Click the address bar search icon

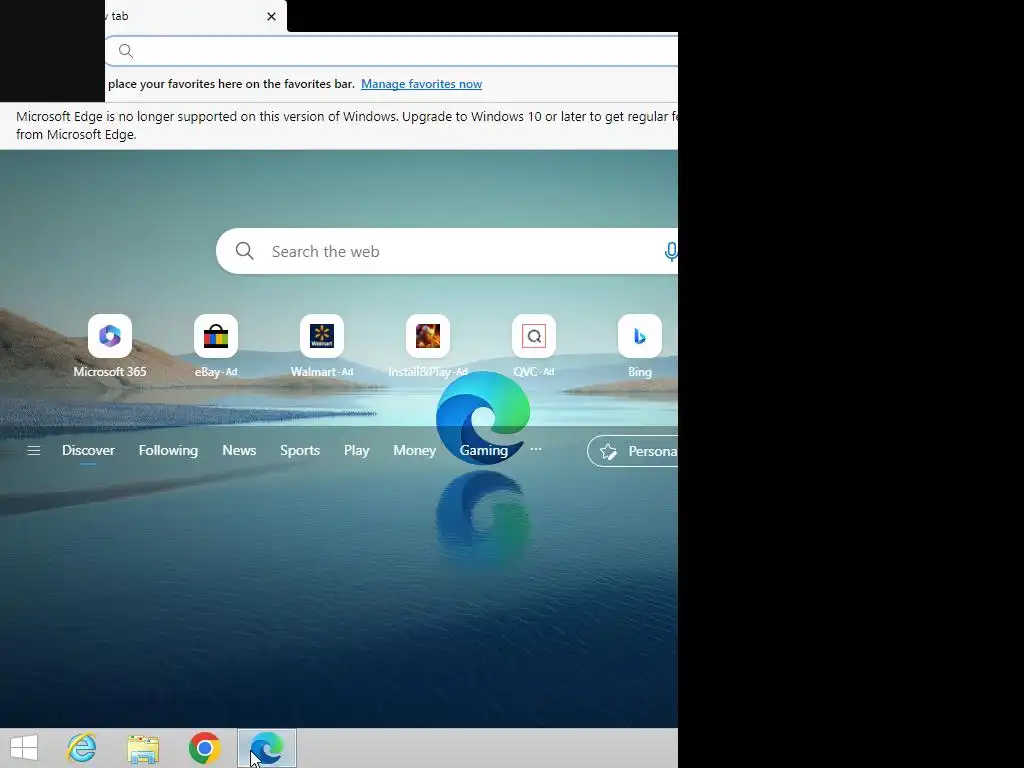pyautogui.click(x=126, y=51)
